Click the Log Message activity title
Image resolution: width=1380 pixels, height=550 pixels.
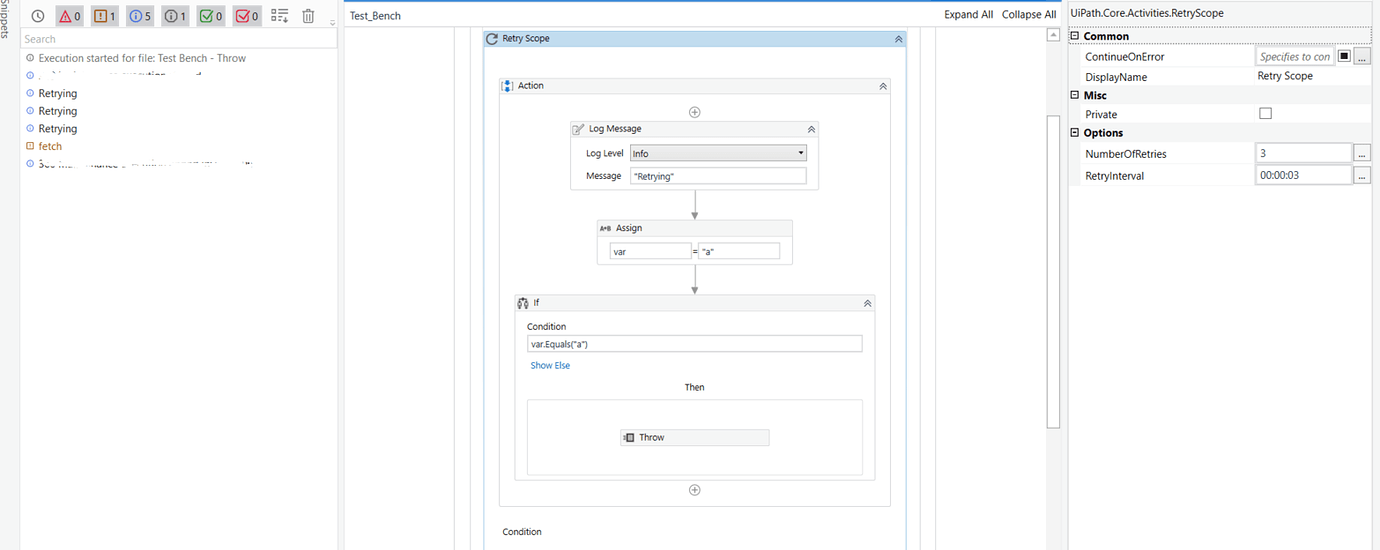pos(615,129)
